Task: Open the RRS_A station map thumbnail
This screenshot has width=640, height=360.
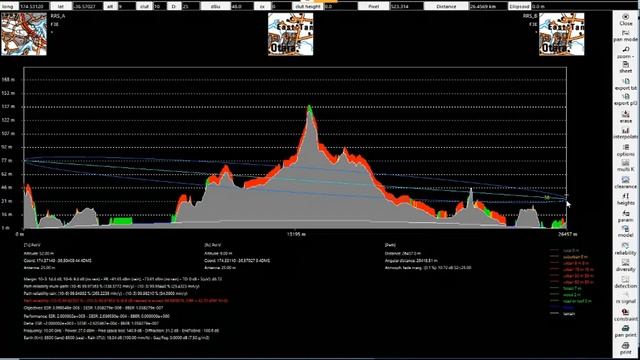Action: pos(24,34)
